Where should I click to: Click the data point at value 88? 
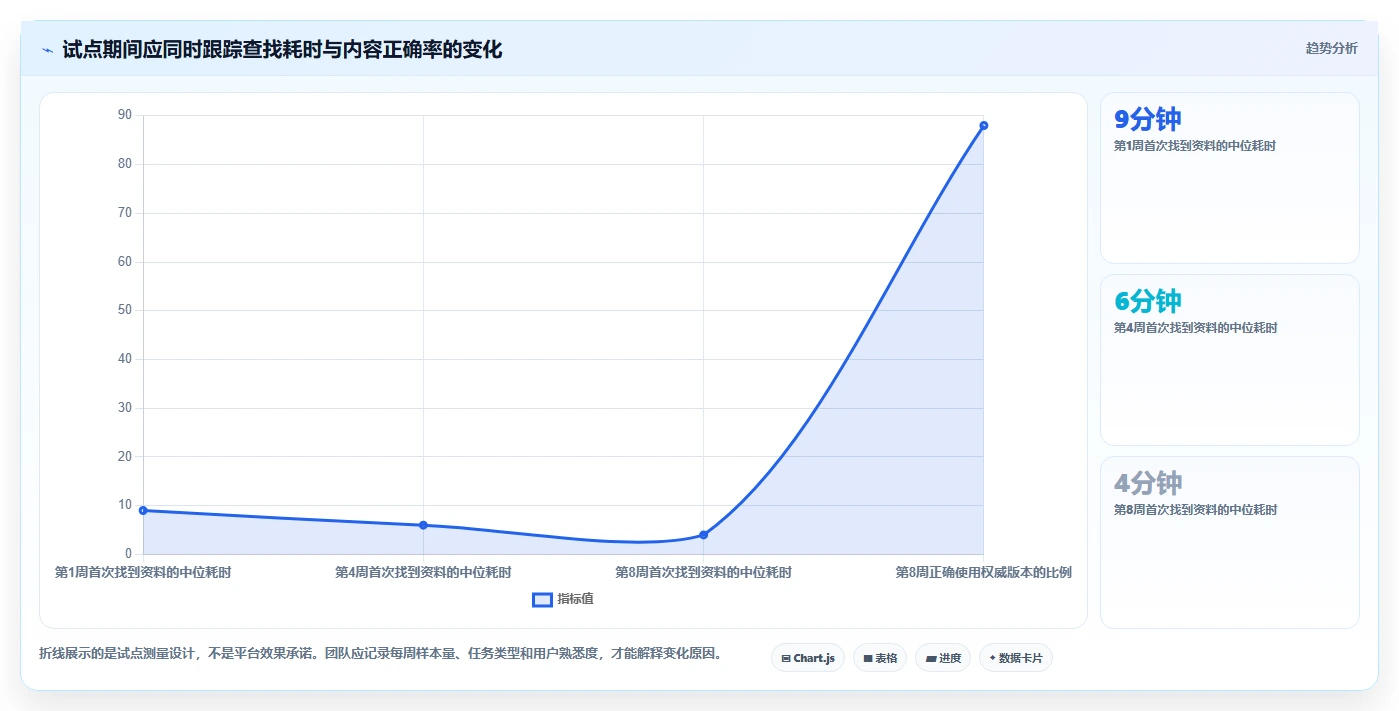pos(984,126)
